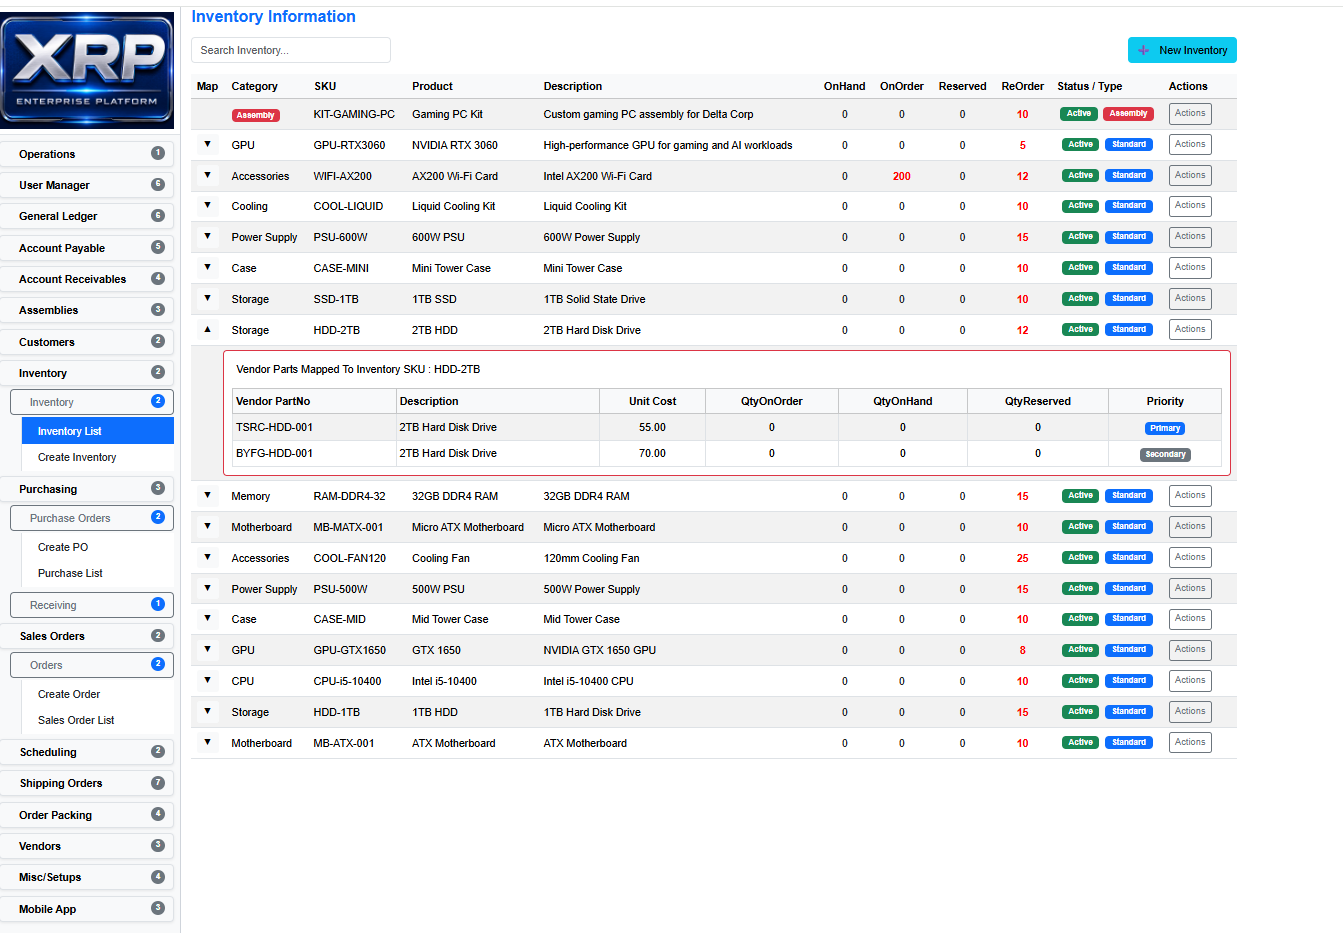Click the TSRC-HDD-001 vendor part number

click(x=274, y=427)
